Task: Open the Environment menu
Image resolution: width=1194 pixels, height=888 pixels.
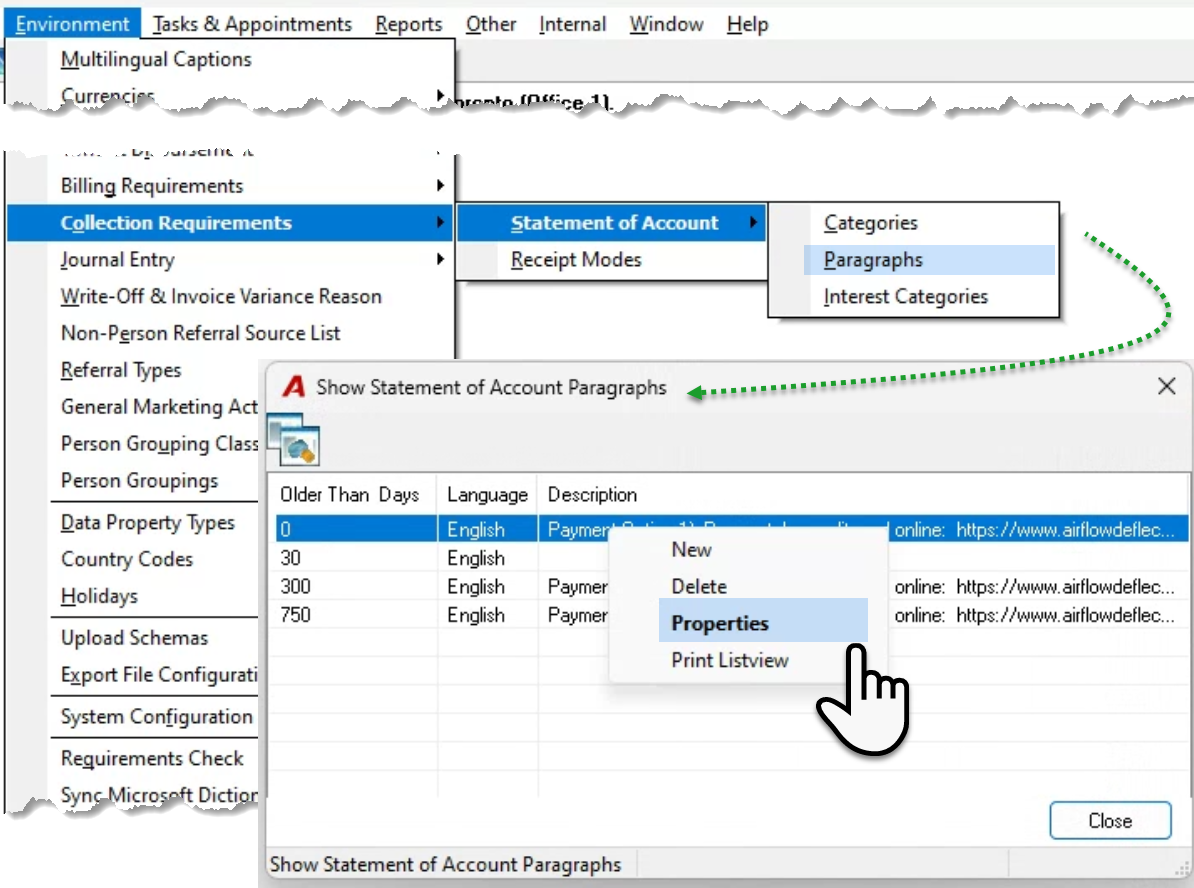Action: tap(72, 24)
